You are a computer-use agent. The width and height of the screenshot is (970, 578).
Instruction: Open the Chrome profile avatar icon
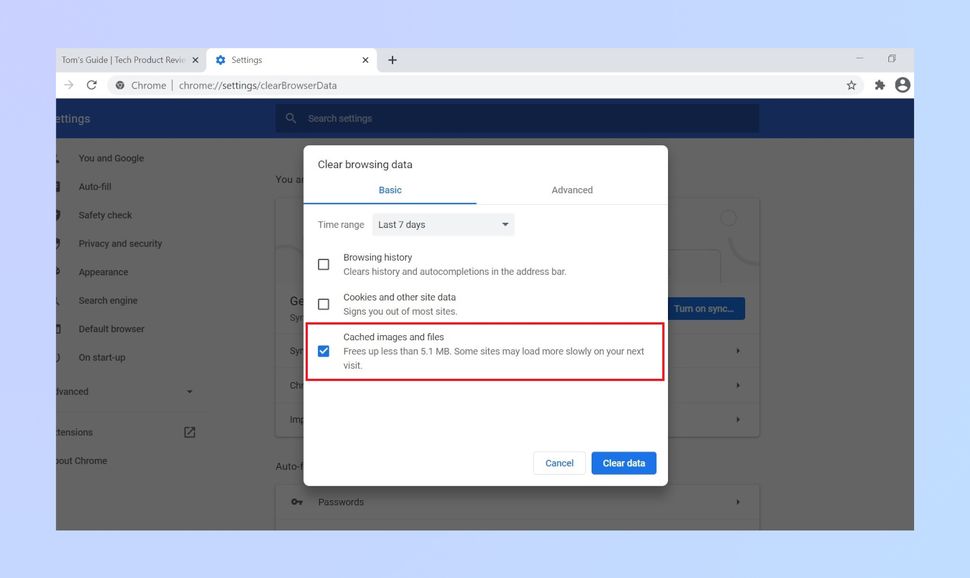(901, 85)
